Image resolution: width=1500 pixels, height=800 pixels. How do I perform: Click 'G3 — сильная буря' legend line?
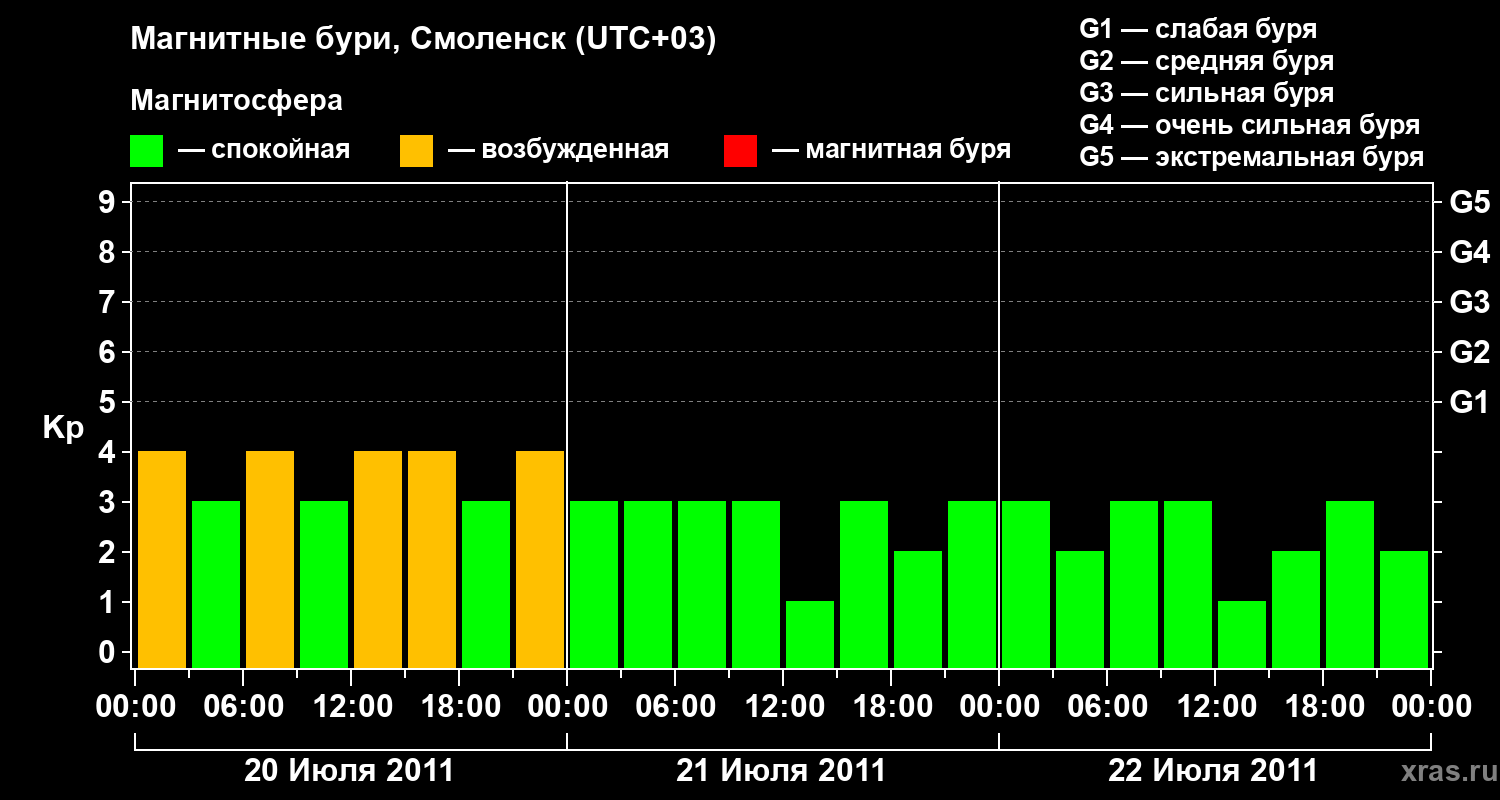click(x=1207, y=93)
